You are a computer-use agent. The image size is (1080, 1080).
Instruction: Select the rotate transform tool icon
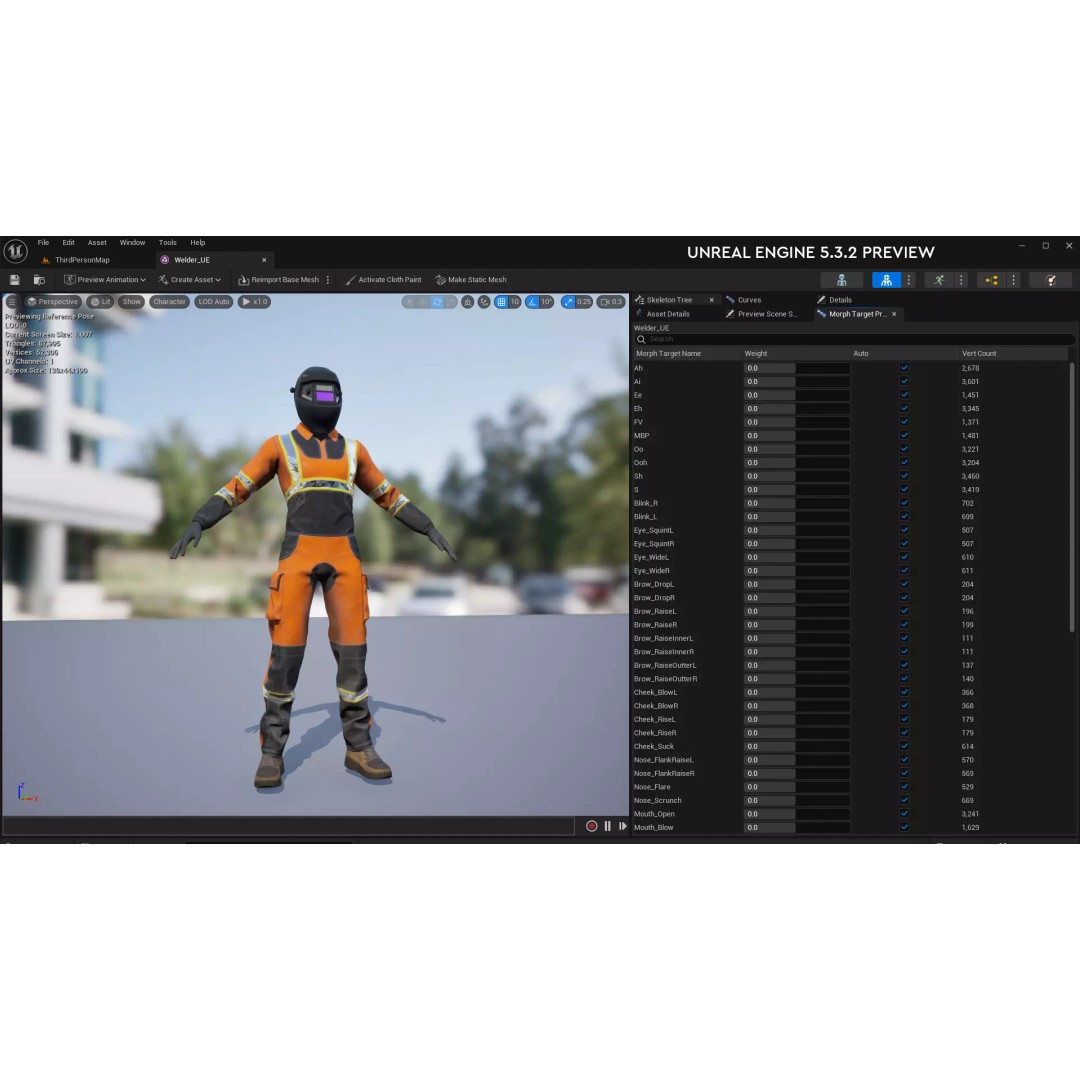437,302
